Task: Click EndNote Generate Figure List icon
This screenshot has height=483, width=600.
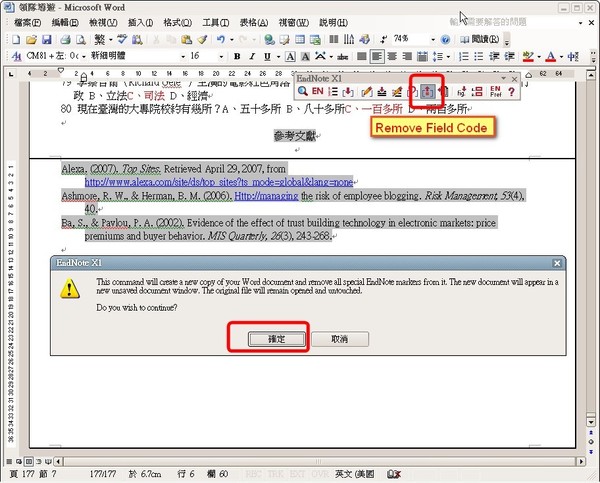Action: 477,91
